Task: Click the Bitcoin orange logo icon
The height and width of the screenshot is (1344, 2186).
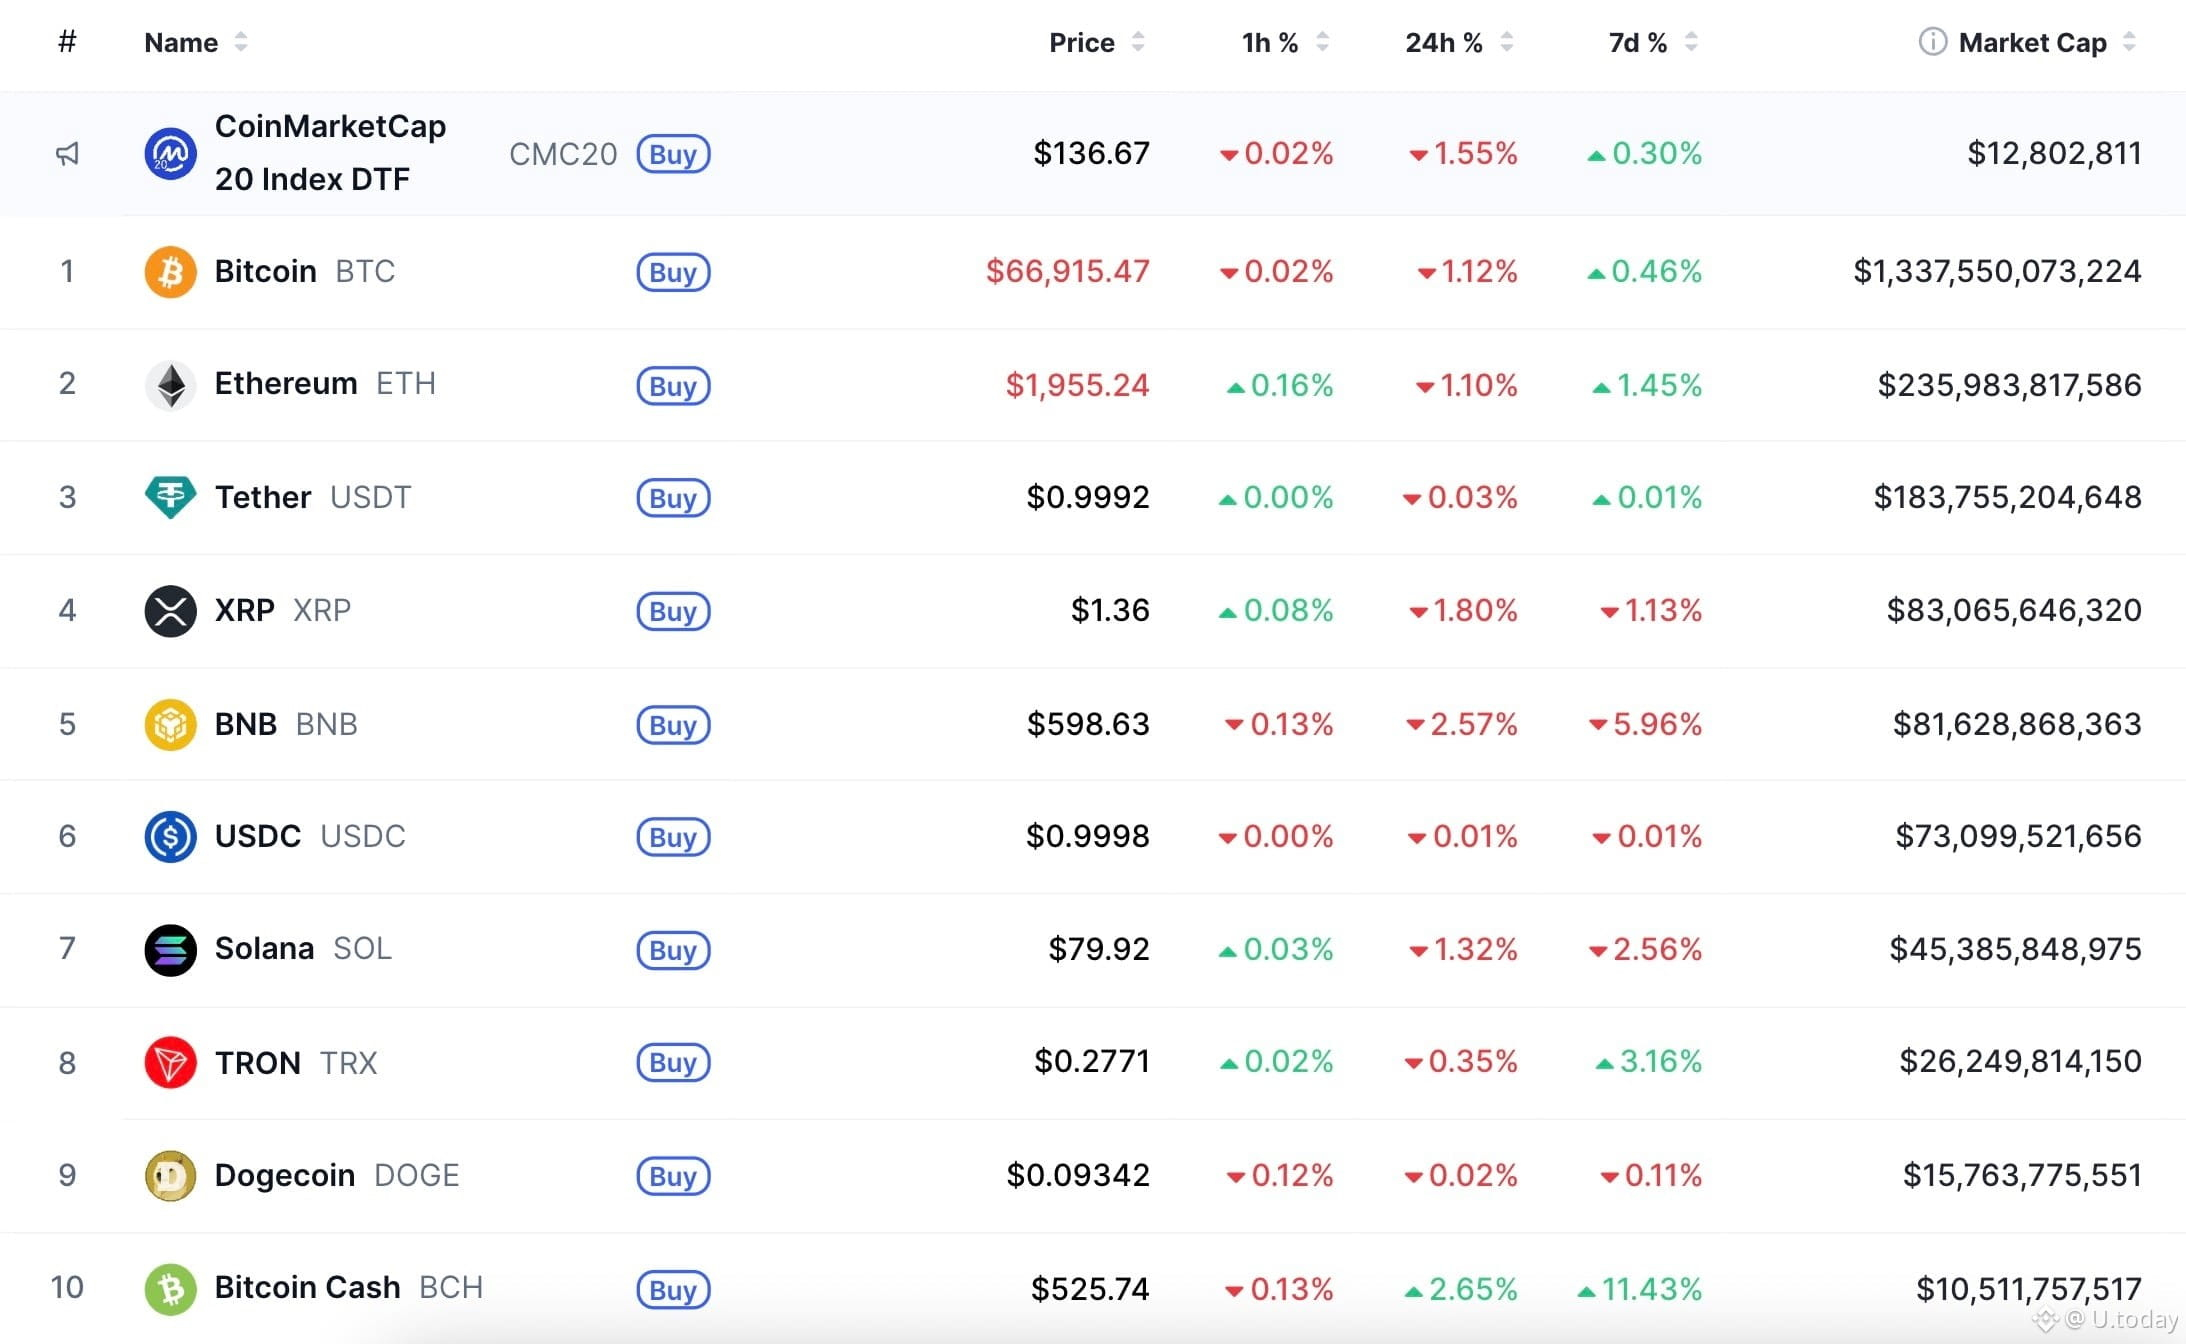Action: [170, 272]
